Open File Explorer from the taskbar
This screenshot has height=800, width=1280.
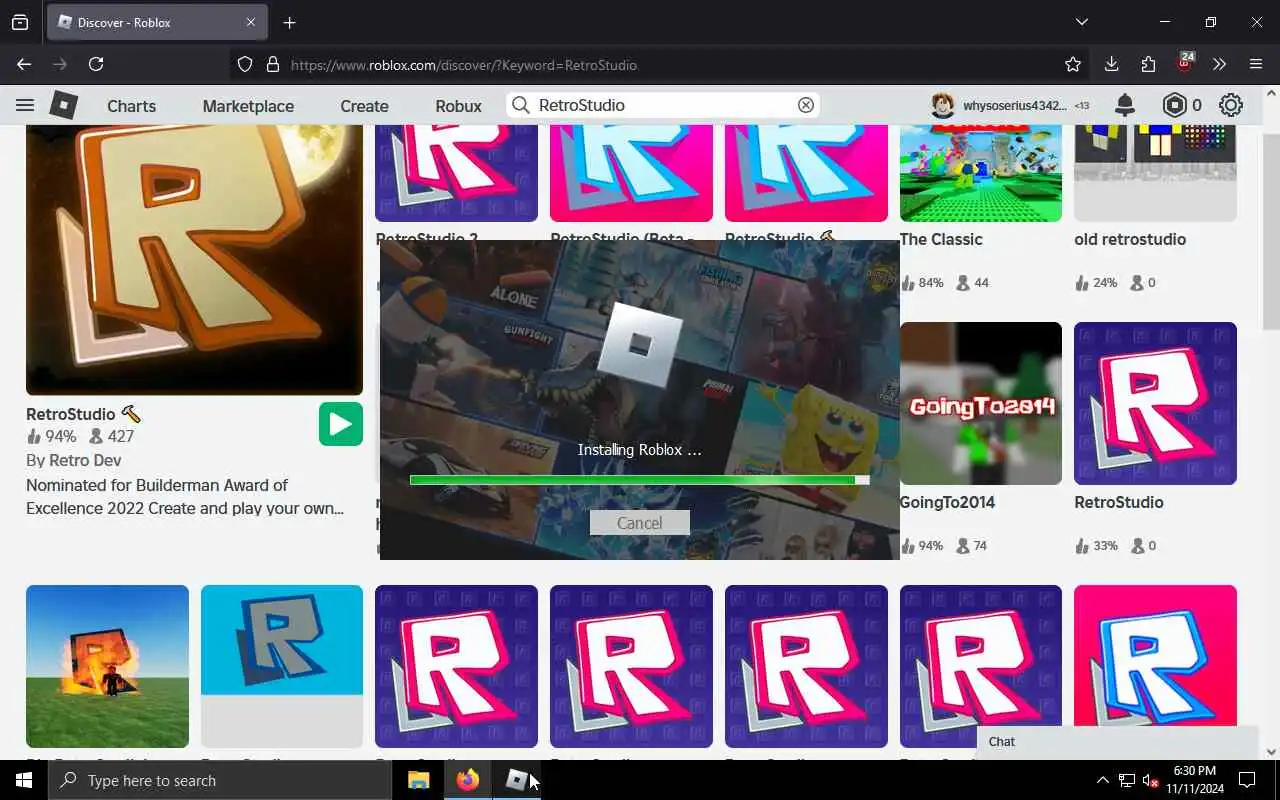pos(418,780)
